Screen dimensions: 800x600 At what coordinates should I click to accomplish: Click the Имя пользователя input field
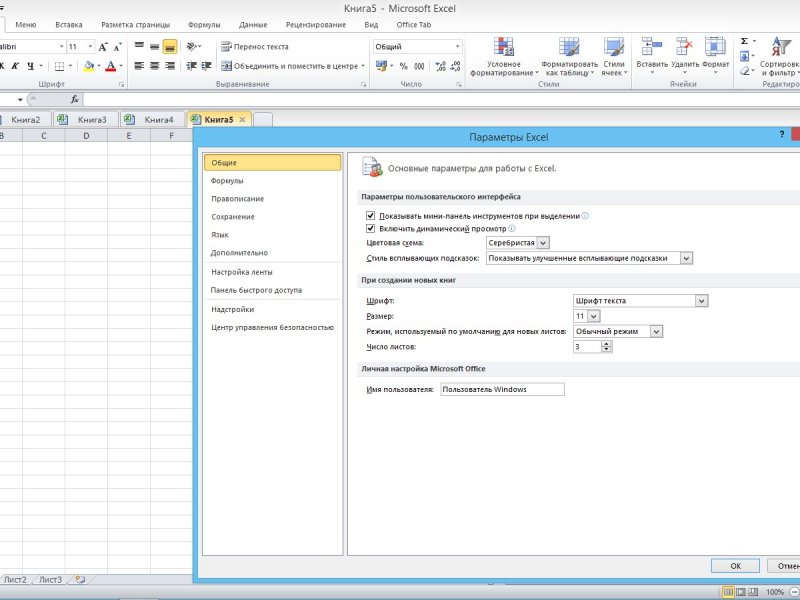tap(503, 389)
